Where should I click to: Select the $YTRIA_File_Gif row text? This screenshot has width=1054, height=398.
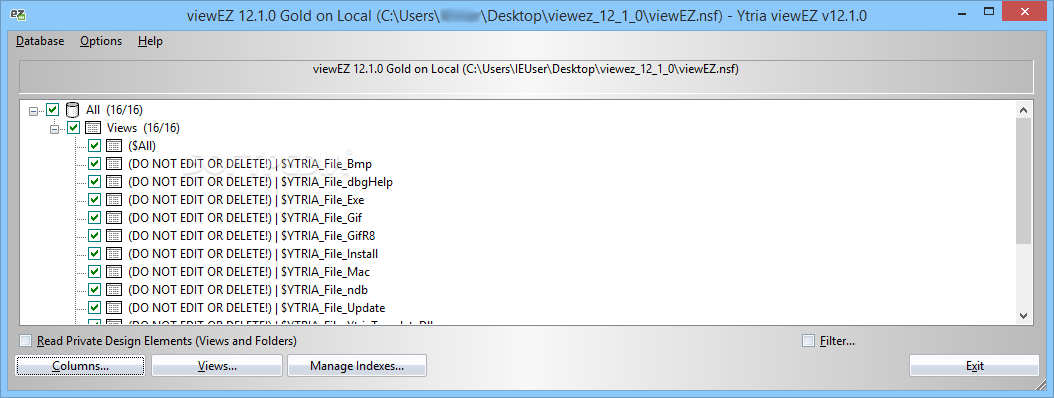(245, 218)
